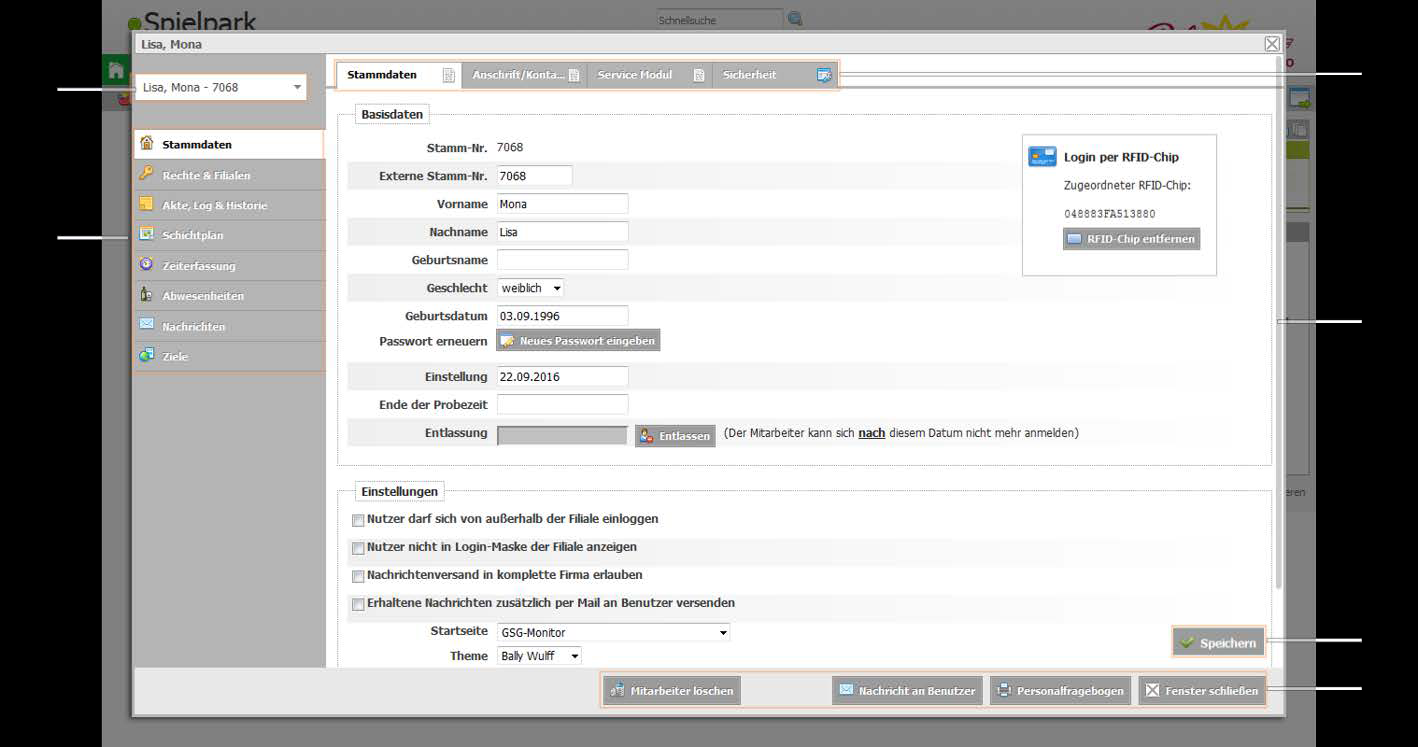Click the Abwesenheiten icon in sidebar
Viewport: 1418px width, 747px height.
pyautogui.click(x=146, y=295)
